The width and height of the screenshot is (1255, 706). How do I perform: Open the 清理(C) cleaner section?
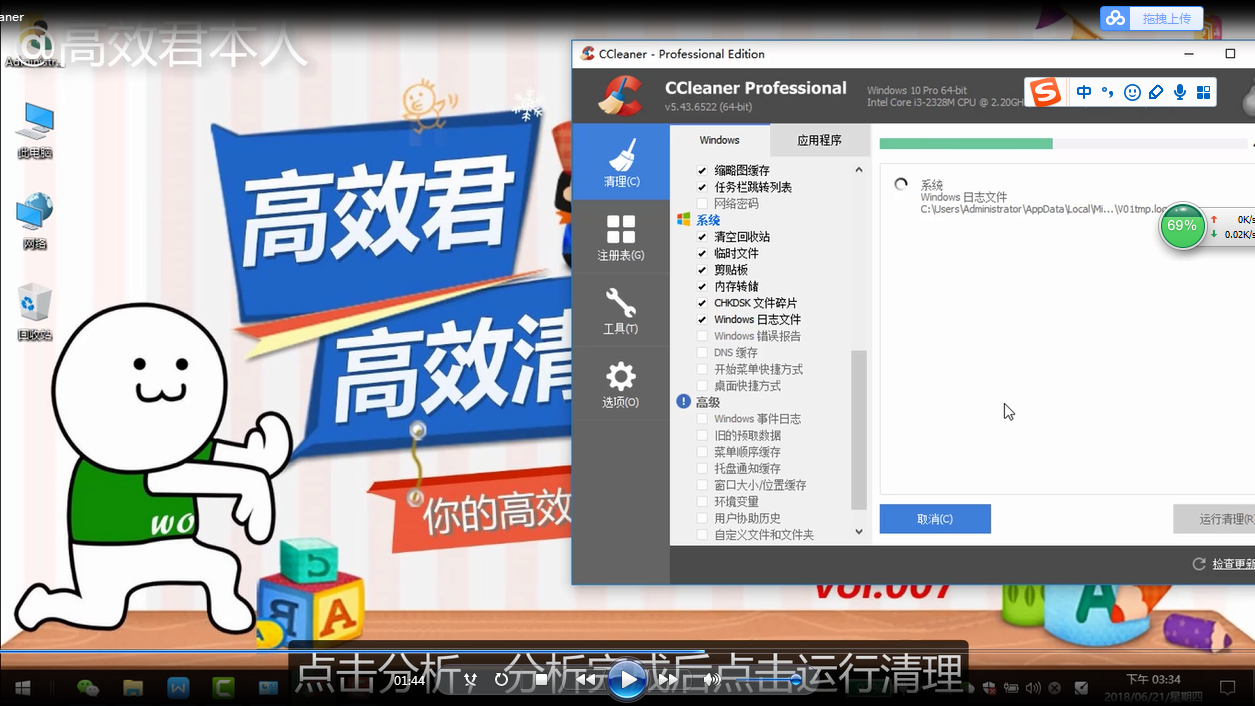point(621,162)
